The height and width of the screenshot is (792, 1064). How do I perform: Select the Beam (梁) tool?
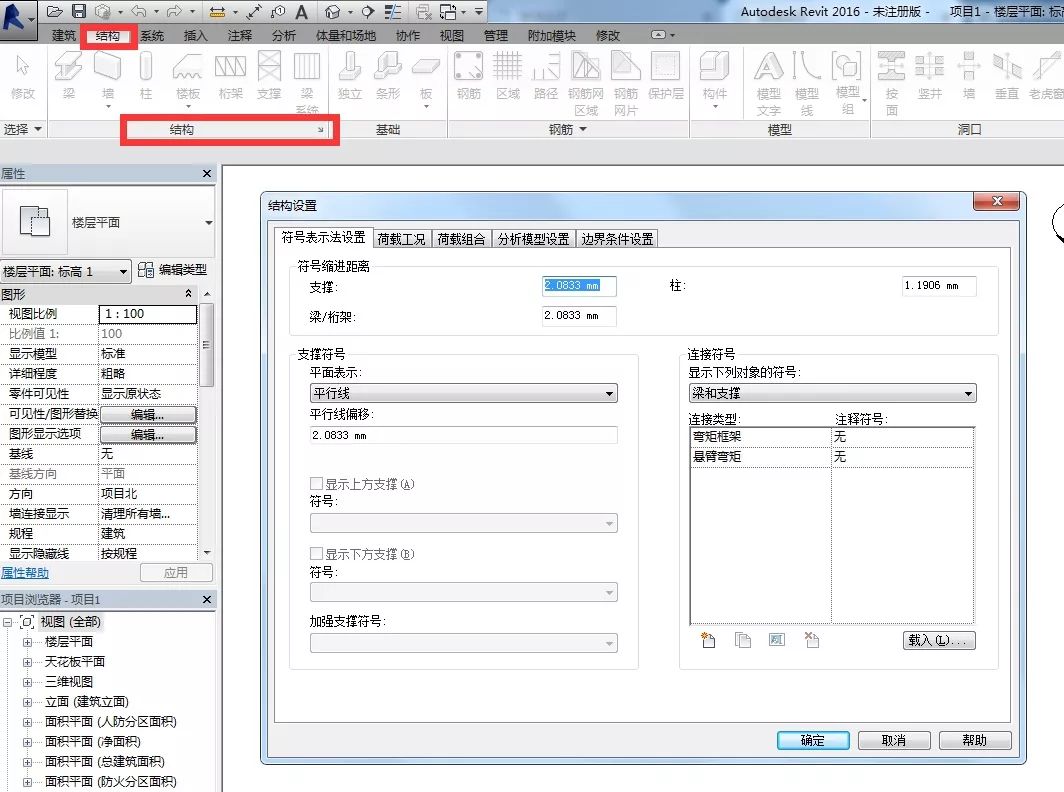click(x=69, y=76)
